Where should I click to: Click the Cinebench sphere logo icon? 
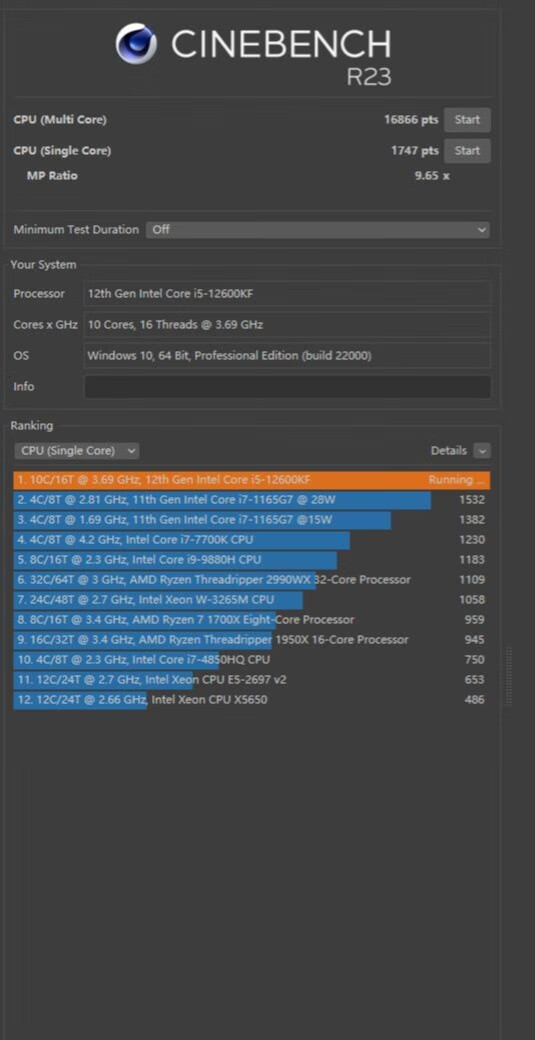136,44
